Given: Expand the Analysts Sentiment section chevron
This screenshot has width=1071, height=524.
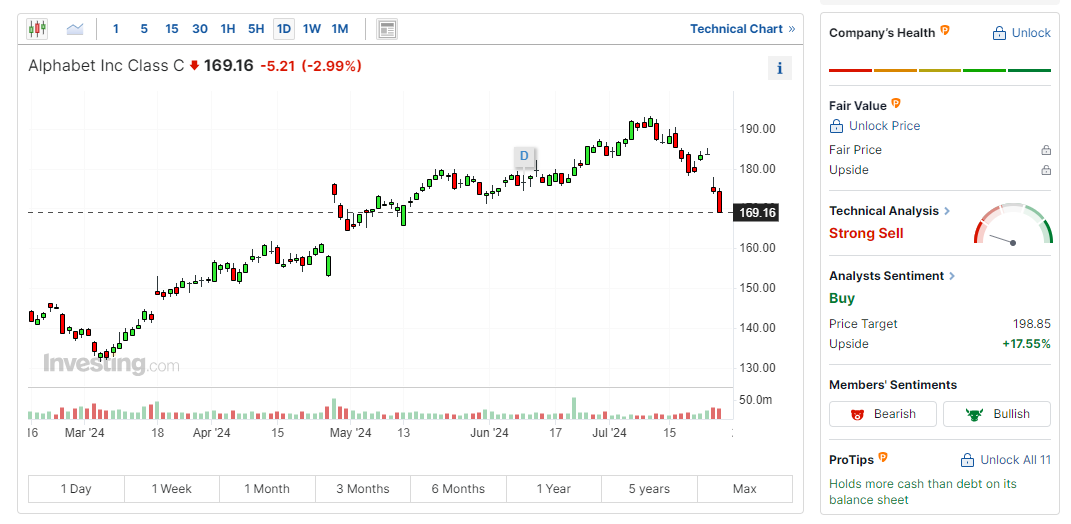Looking at the screenshot, I should coord(952,276).
